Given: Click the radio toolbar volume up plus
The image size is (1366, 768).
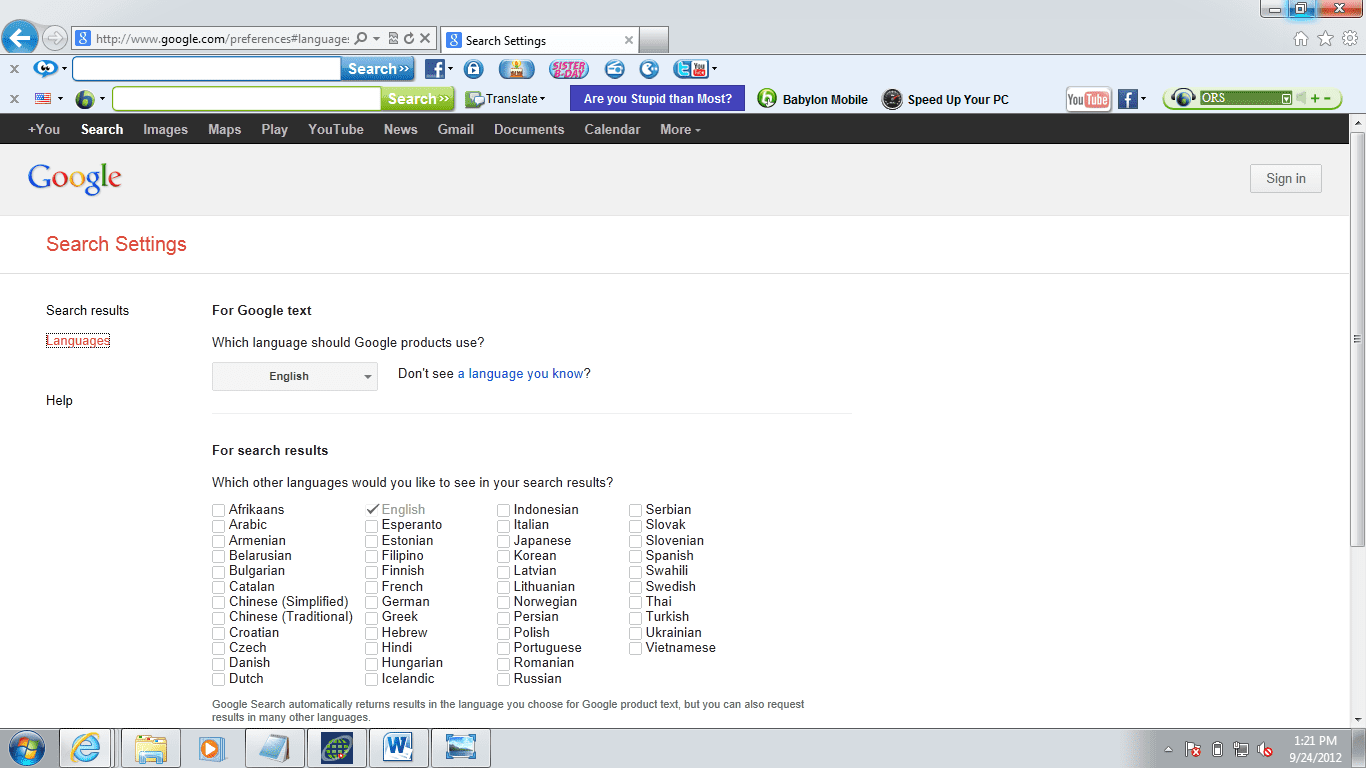Looking at the screenshot, I should point(1314,98).
